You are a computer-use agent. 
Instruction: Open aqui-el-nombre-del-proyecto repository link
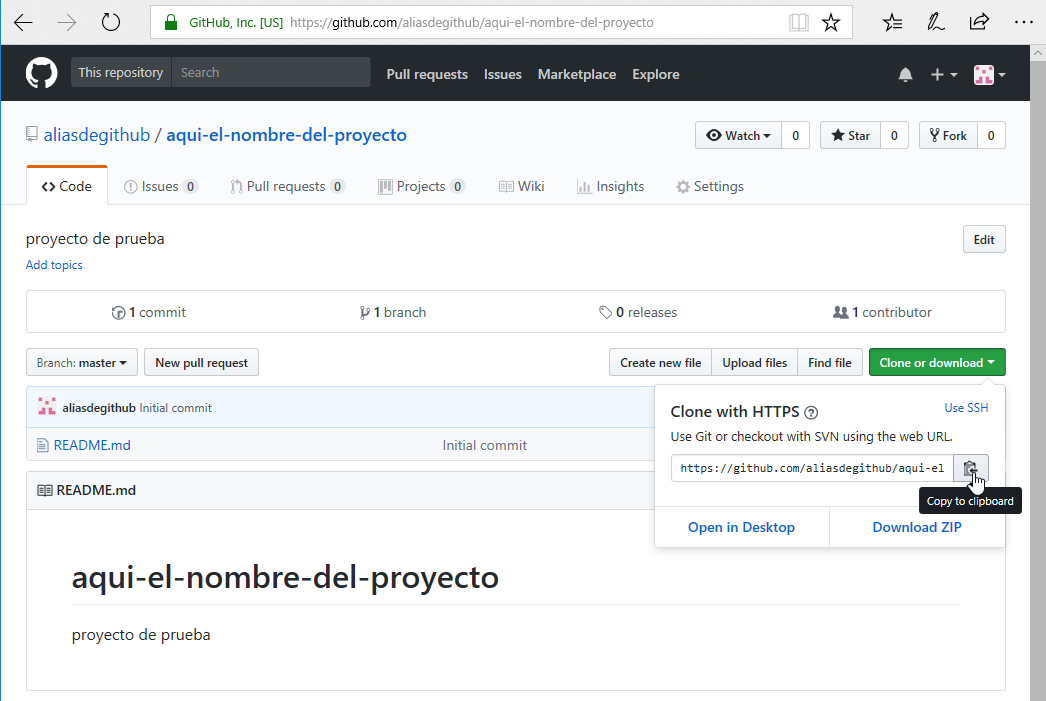pyautogui.click(x=286, y=135)
